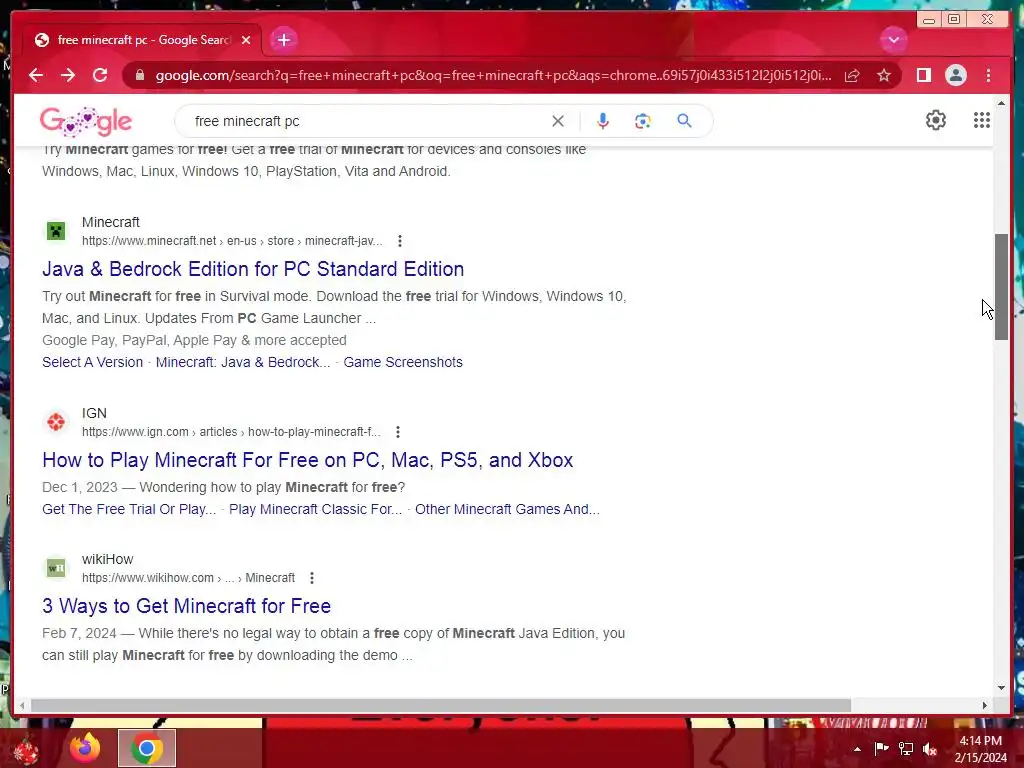Select the free minecraft pc Google Search tab
Image resolution: width=1024 pixels, height=768 pixels.
[x=143, y=40]
